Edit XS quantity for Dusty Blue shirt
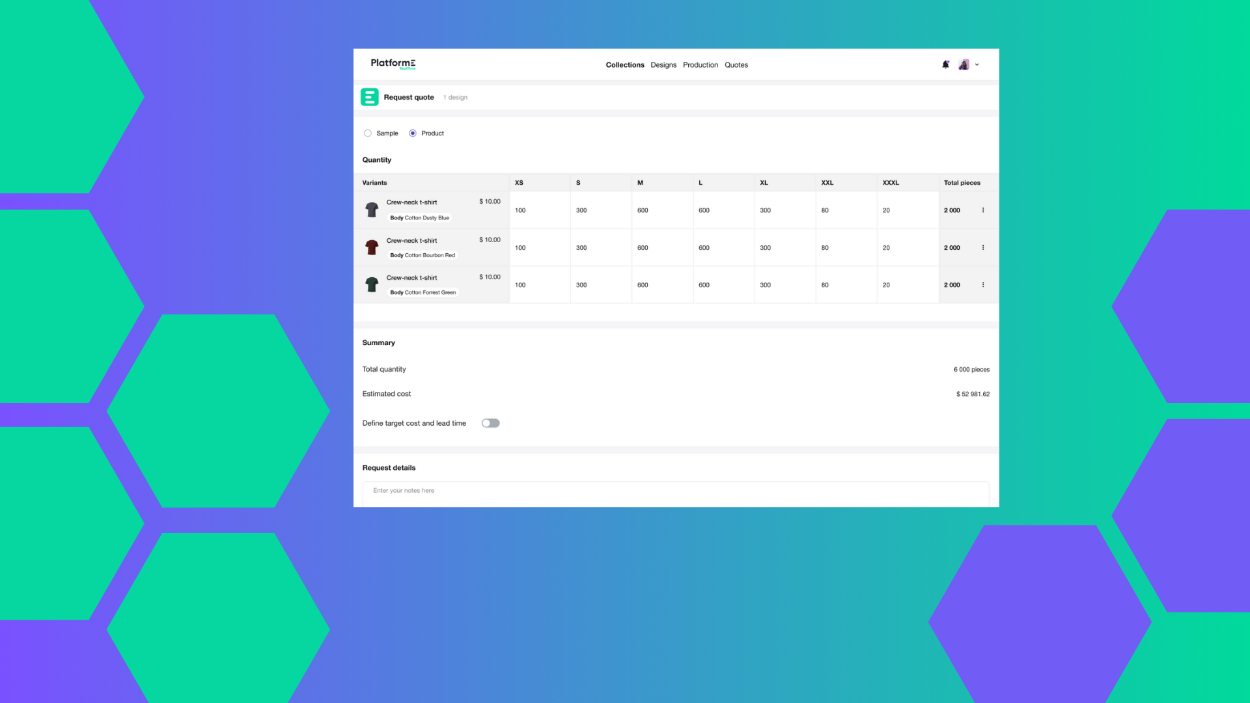Viewport: 1250px width, 703px height. [x=539, y=210]
